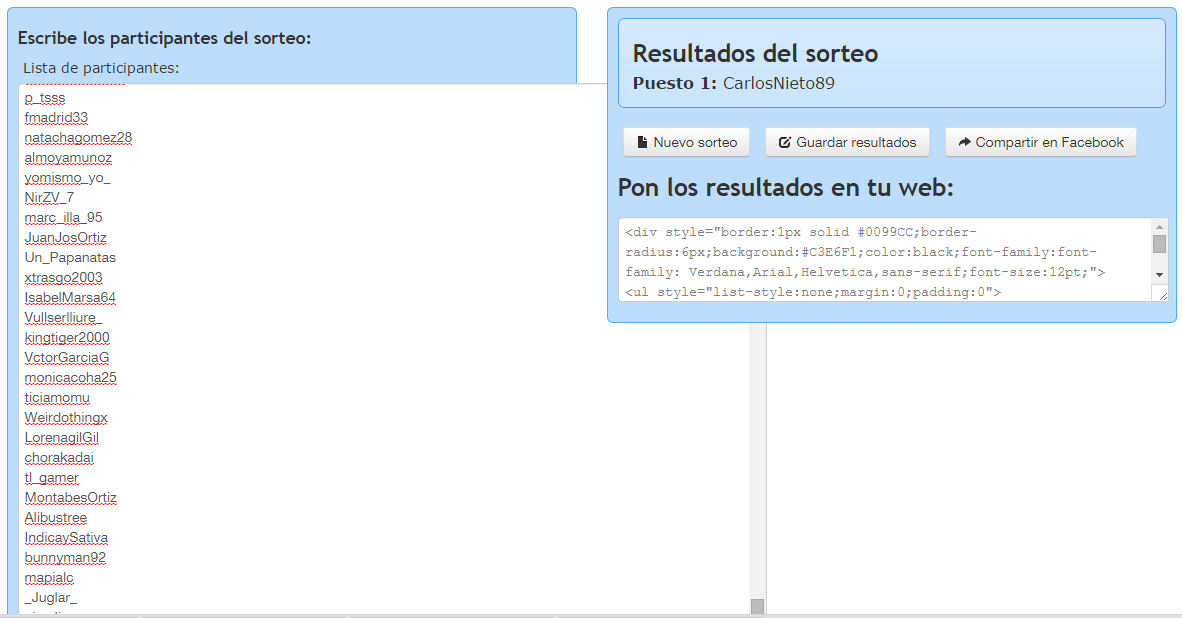The image size is (1182, 618).
Task: Click participant marc_illa_95 in the list
Action: [63, 218]
